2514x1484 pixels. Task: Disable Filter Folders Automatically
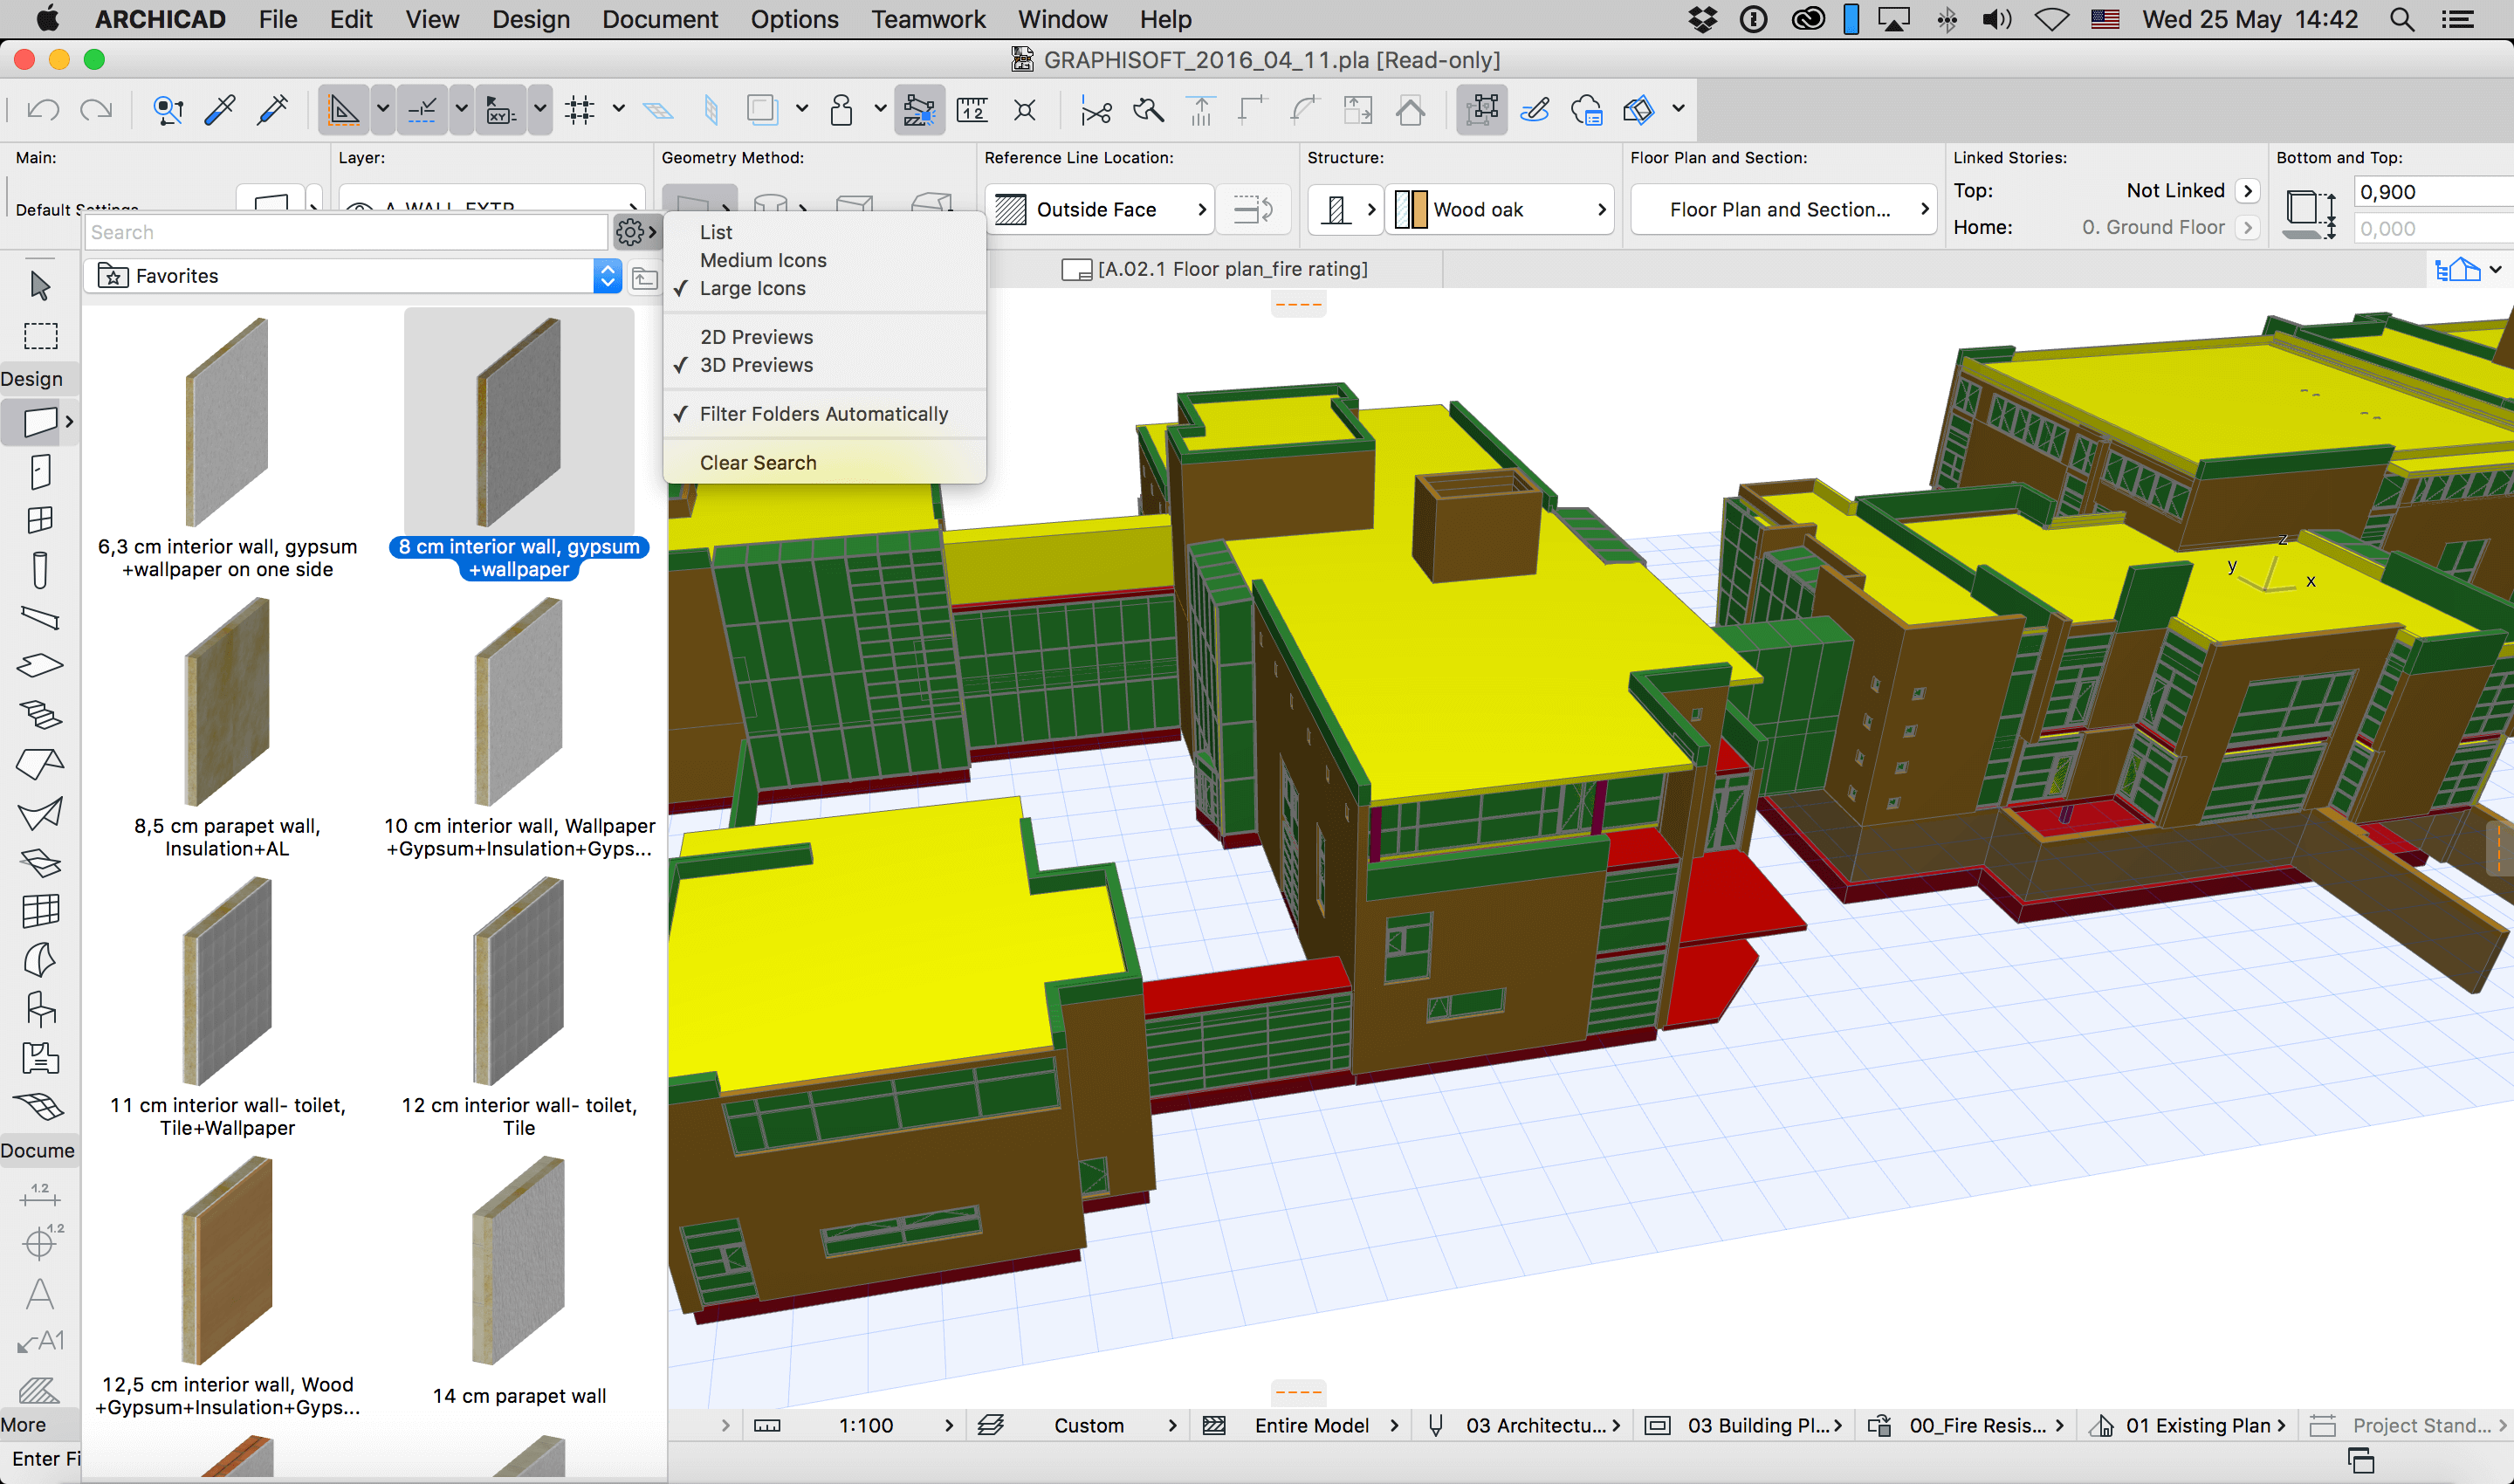(x=824, y=413)
